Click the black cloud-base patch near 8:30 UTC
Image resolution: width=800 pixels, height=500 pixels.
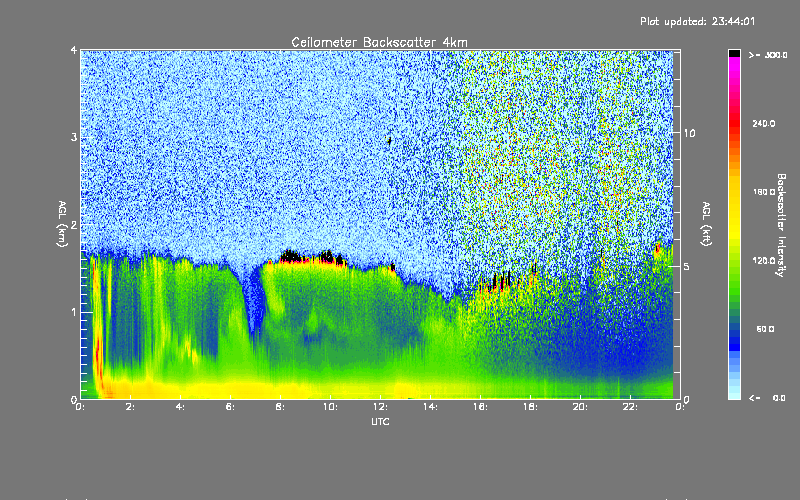pos(291,256)
